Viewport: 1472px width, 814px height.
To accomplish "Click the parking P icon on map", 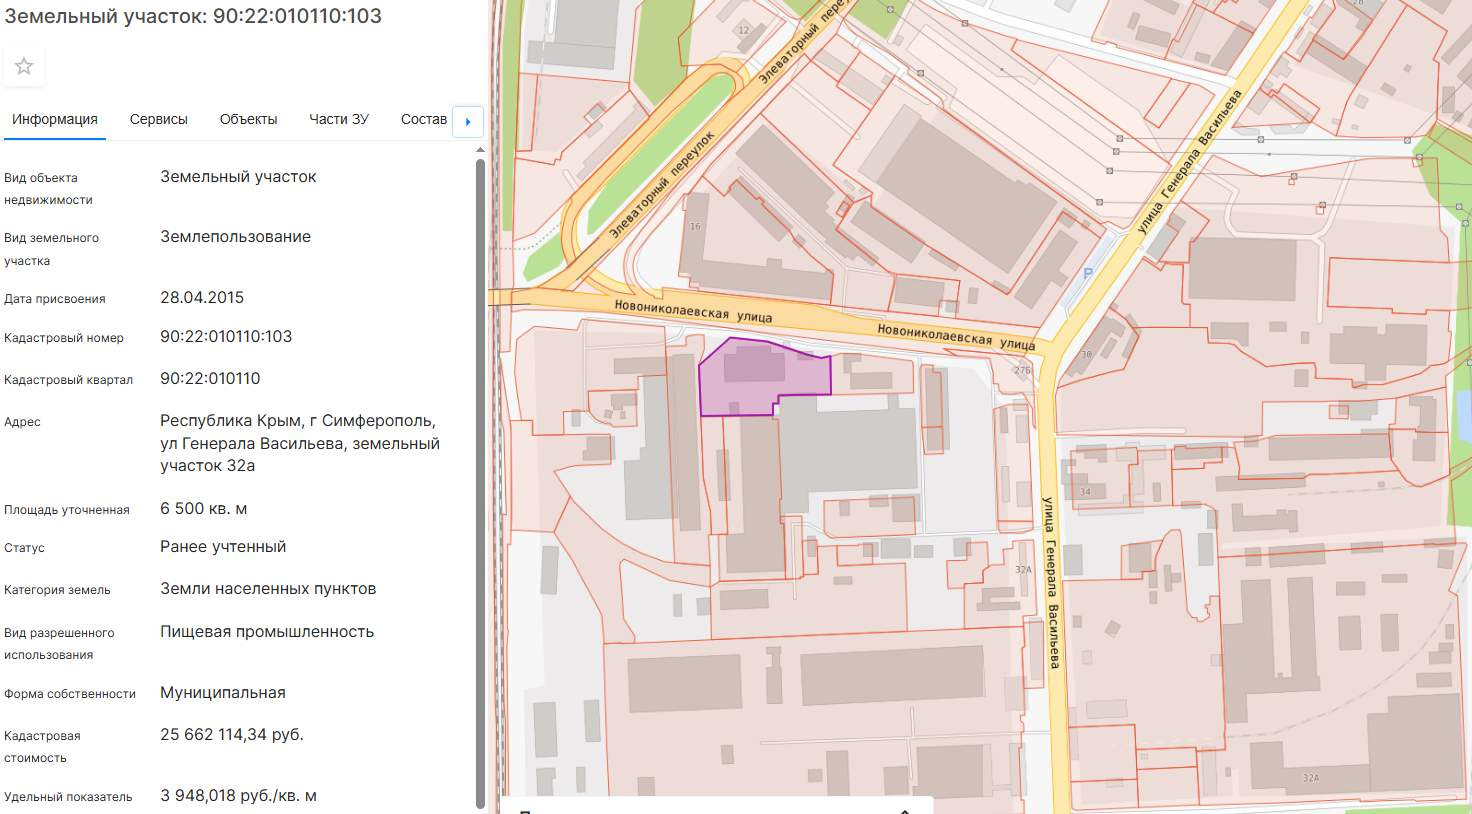I will pos(1088,273).
